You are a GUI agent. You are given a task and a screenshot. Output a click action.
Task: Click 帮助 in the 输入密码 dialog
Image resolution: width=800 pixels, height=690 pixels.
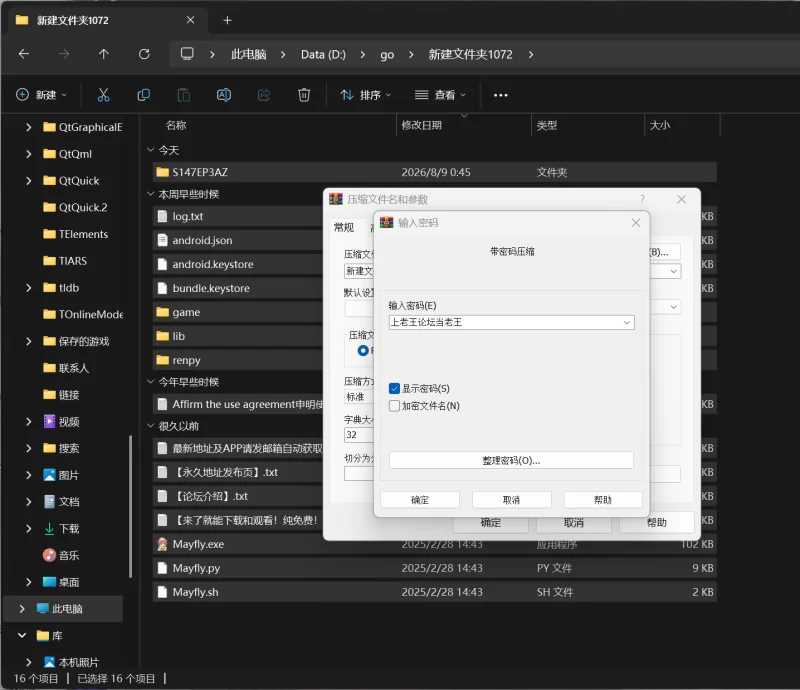click(603, 500)
